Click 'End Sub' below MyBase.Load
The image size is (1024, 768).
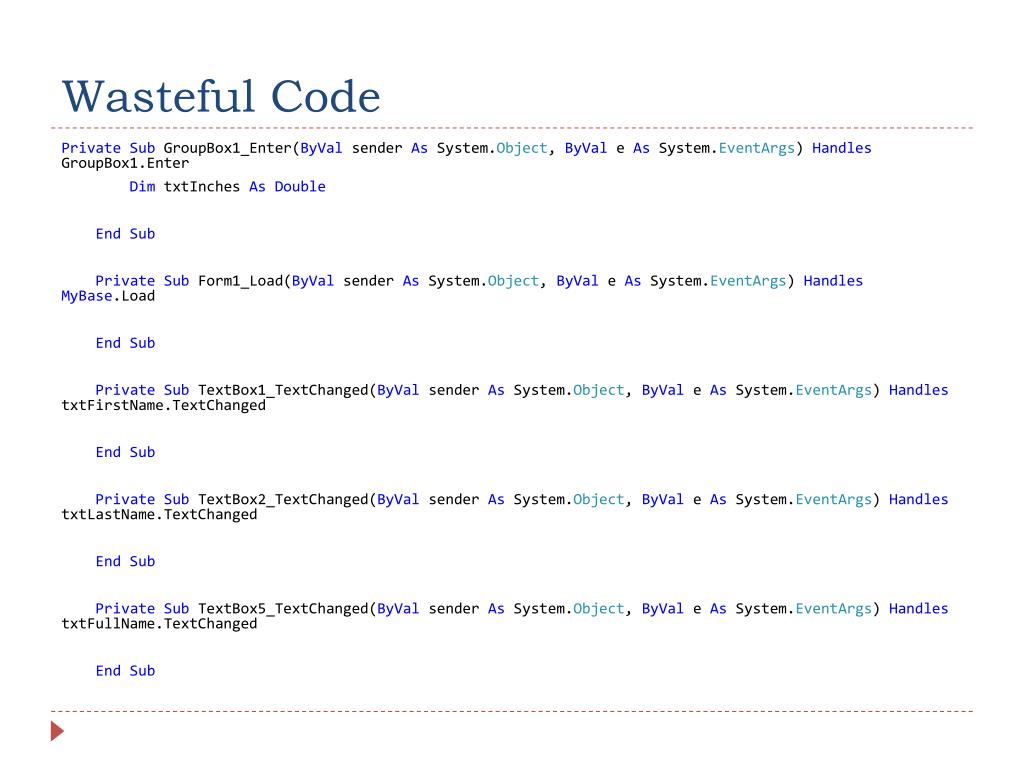[x=125, y=343]
